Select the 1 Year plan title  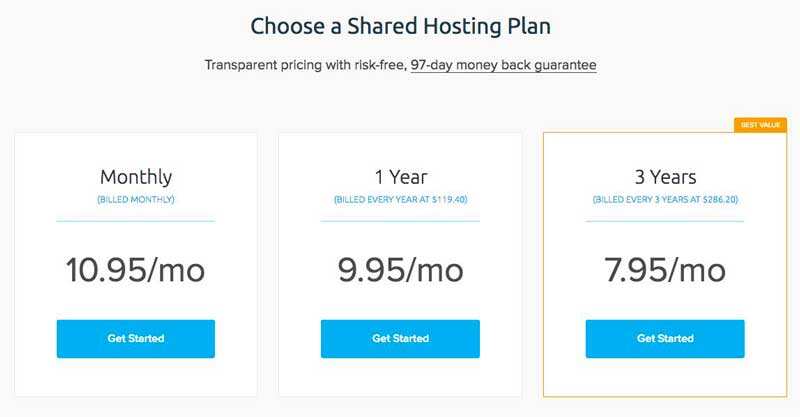(x=400, y=177)
